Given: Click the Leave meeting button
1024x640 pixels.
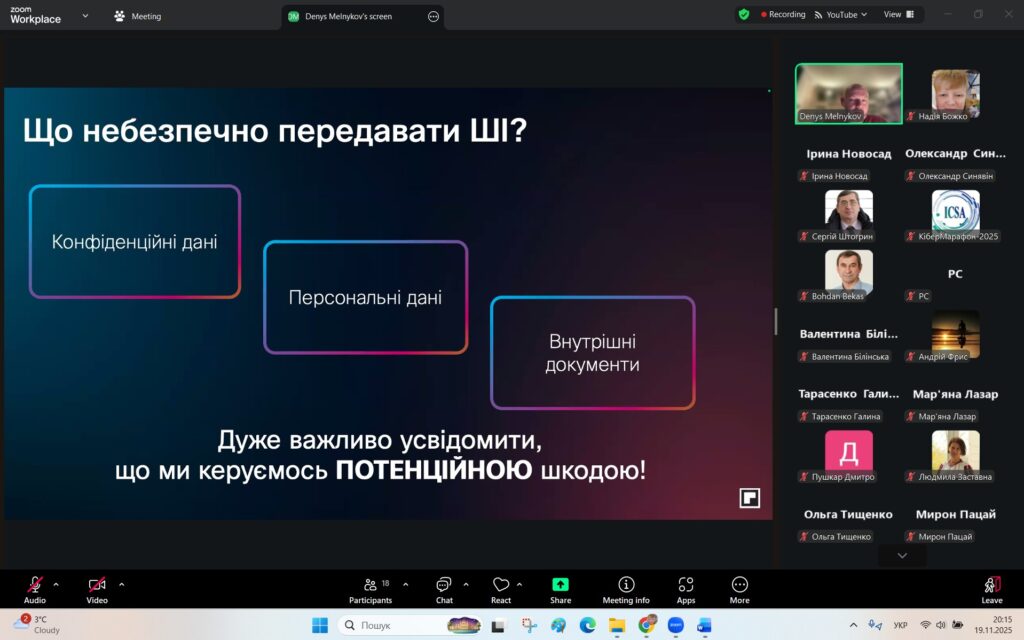Looking at the screenshot, I should click(x=992, y=589).
